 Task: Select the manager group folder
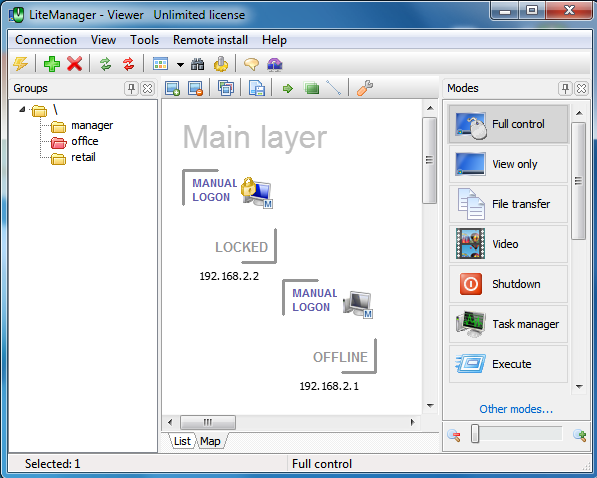point(82,125)
